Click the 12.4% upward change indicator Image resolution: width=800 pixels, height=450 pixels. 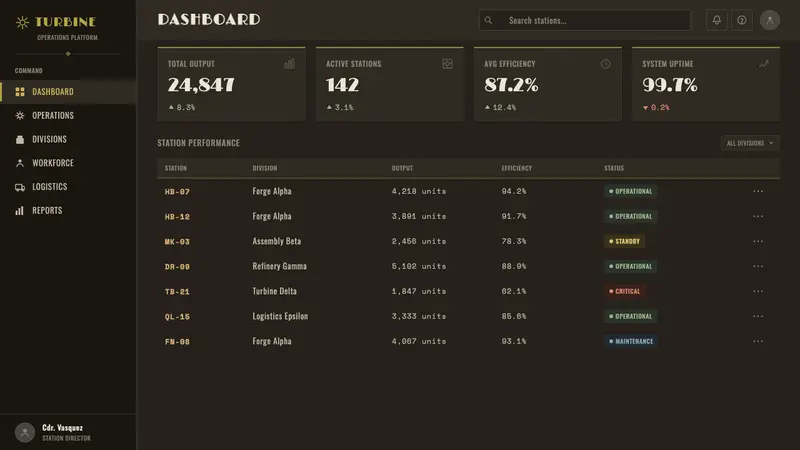pos(501,108)
